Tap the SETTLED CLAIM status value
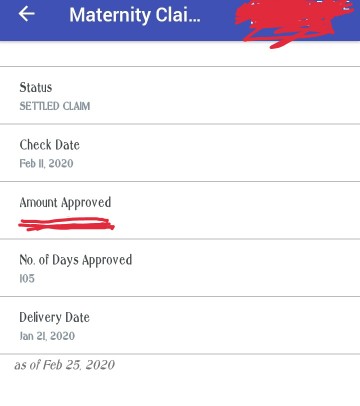The width and height of the screenshot is (360, 406). [55, 106]
